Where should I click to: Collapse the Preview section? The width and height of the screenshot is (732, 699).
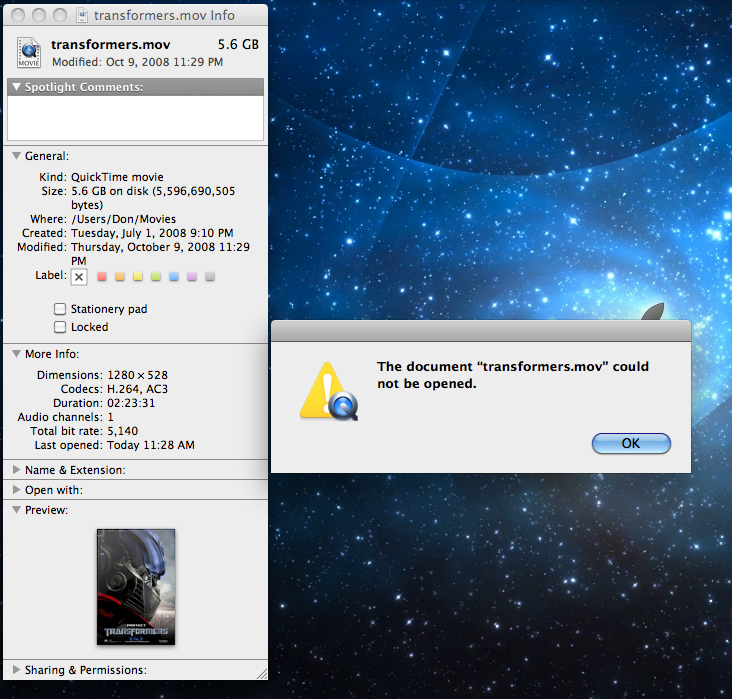point(16,509)
